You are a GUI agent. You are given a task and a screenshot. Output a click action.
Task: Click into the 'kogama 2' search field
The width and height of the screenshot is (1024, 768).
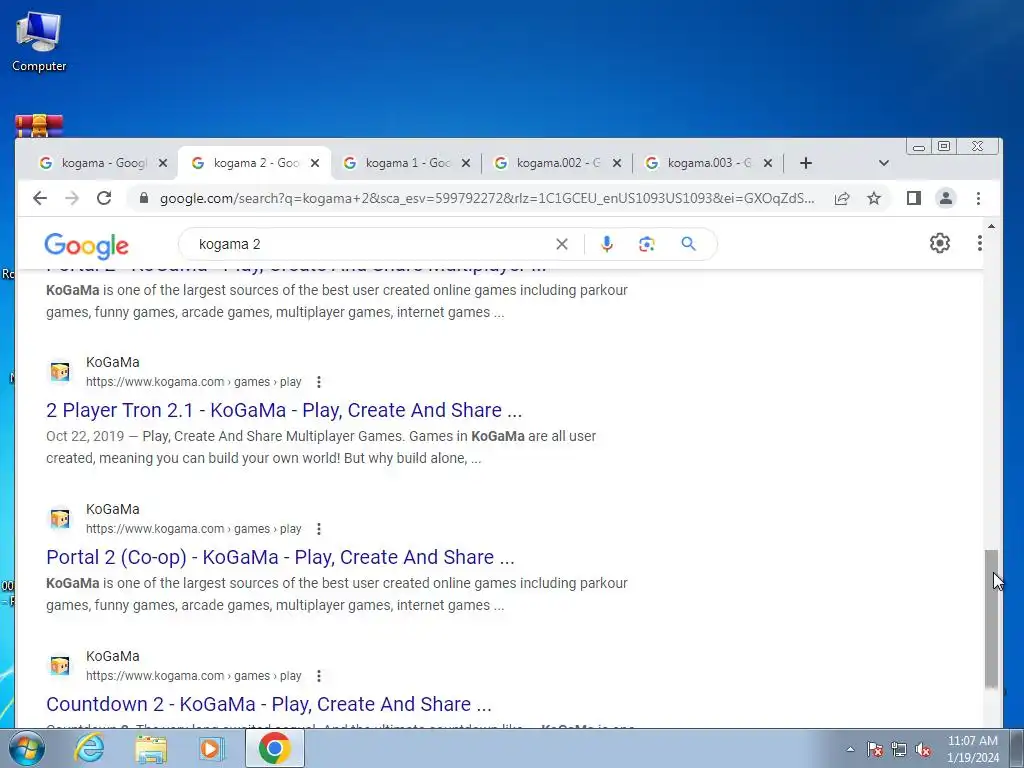(372, 244)
